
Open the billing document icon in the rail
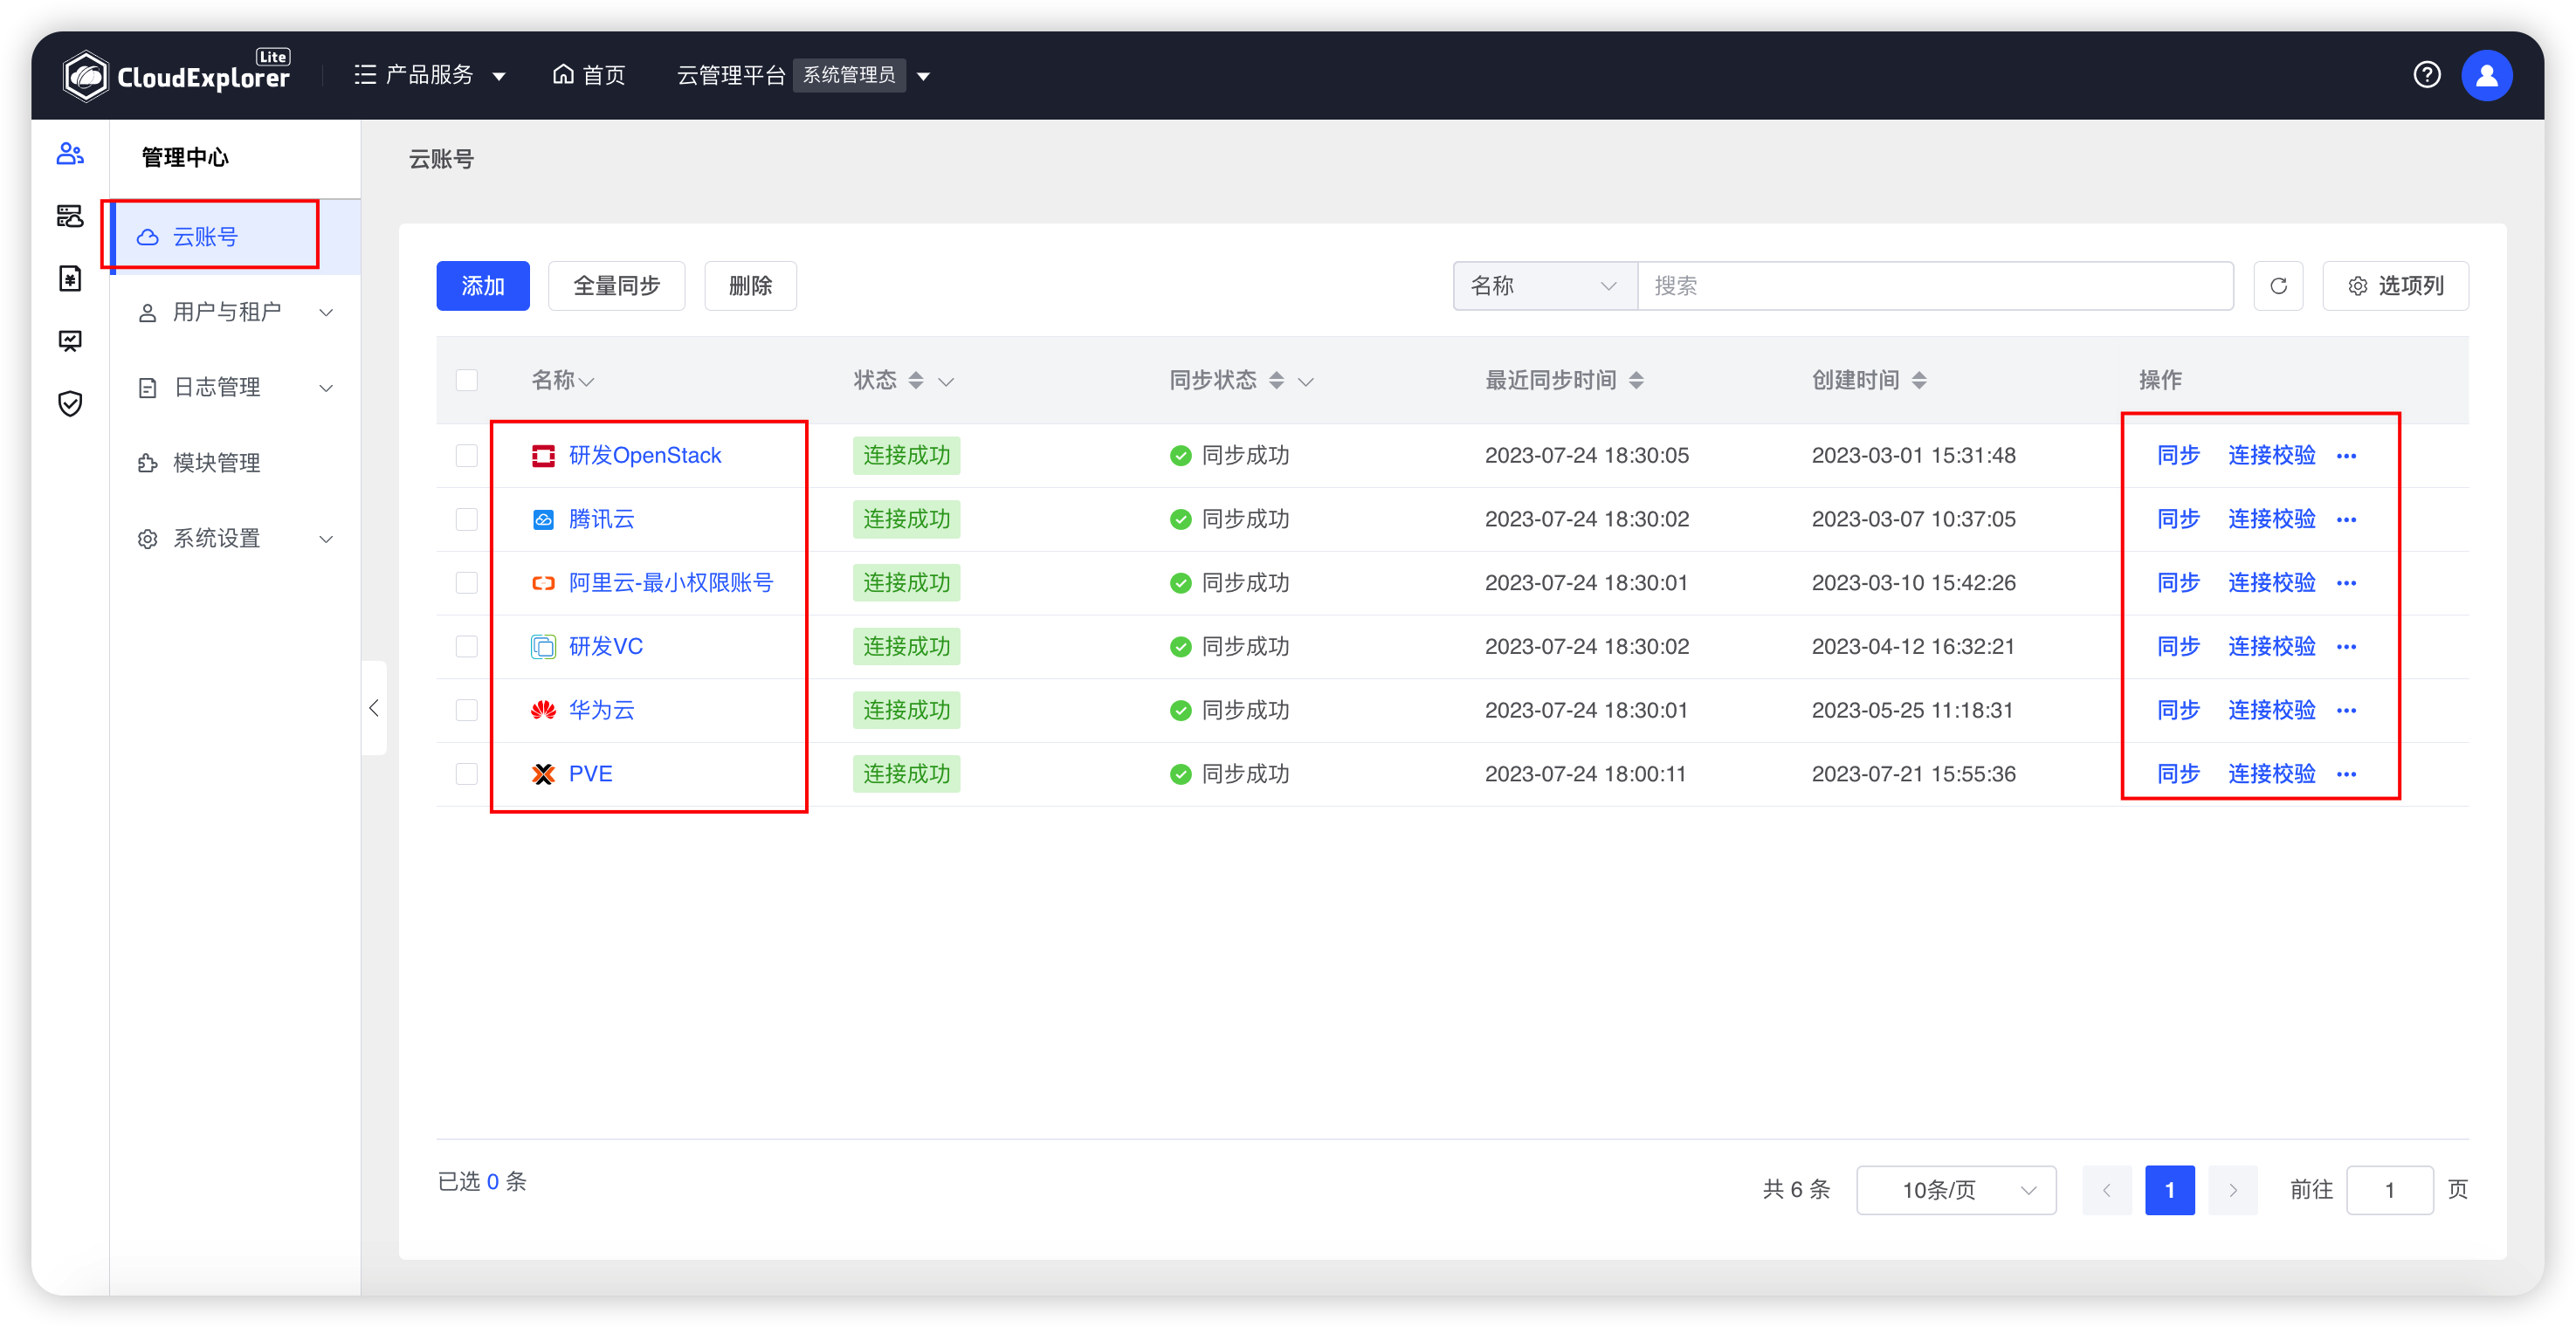click(x=70, y=278)
